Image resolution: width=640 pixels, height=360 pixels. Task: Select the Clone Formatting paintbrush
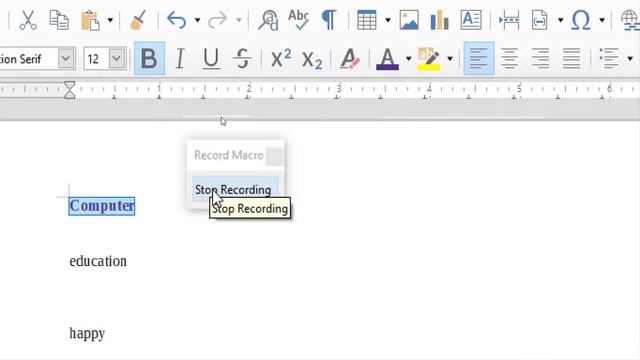click(138, 20)
